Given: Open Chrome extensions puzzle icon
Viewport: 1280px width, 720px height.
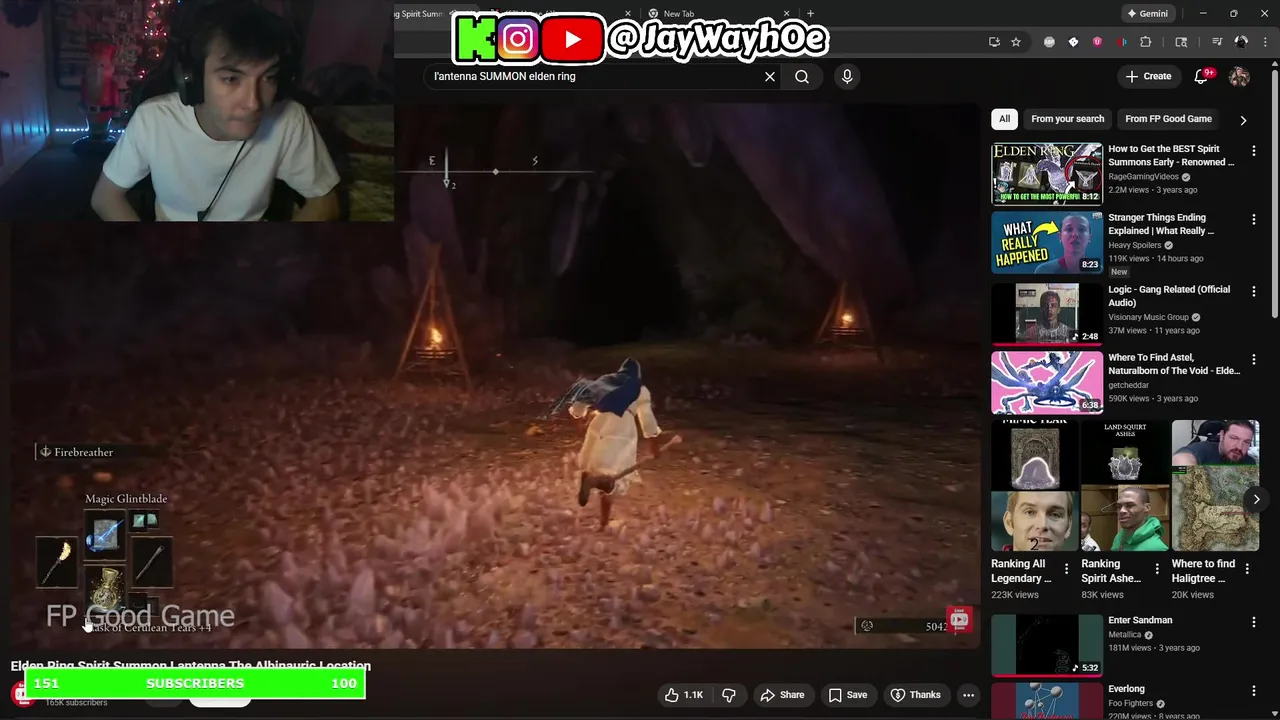Looking at the screenshot, I should click(x=1146, y=42).
